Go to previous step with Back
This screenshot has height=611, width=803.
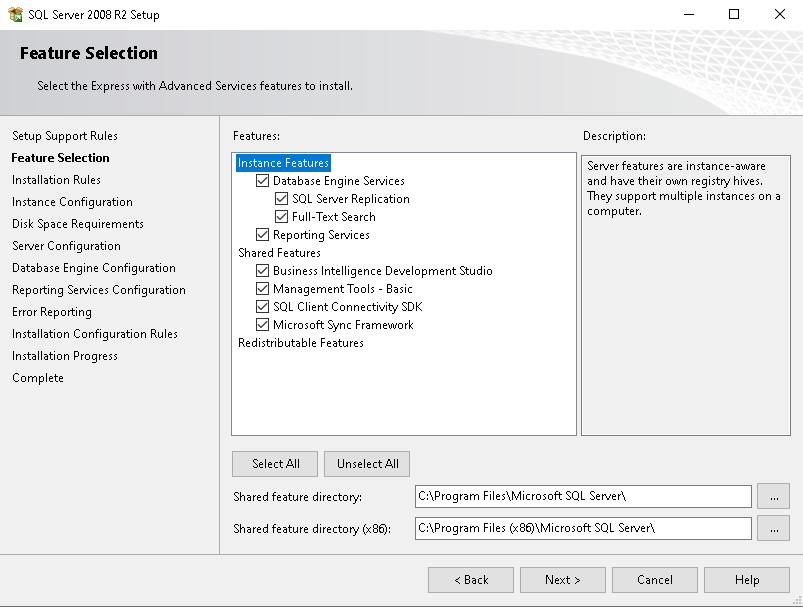tap(471, 580)
